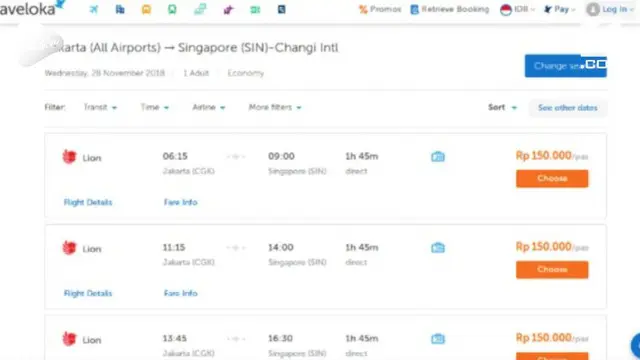640x360 pixels.
Task: Open the Time filter dropdown
Action: (155, 107)
